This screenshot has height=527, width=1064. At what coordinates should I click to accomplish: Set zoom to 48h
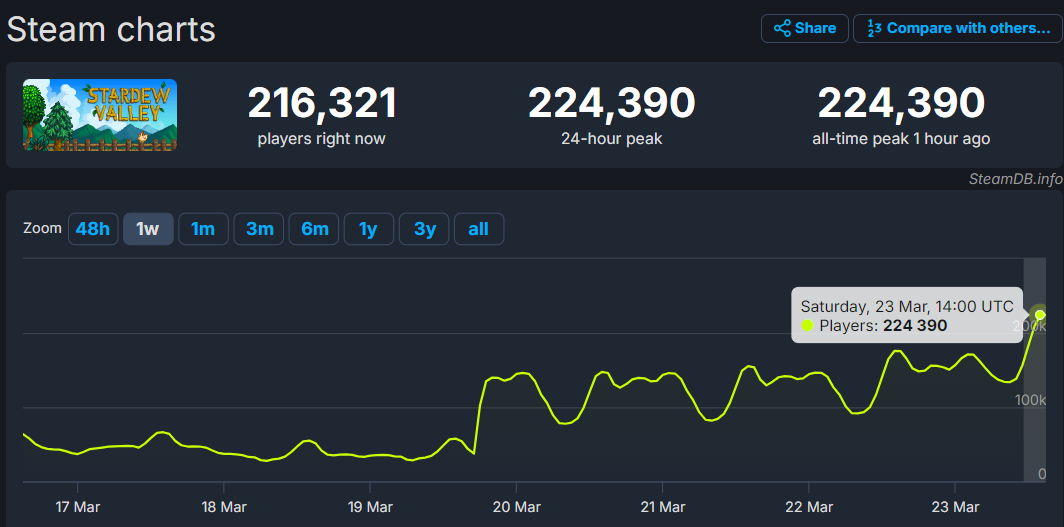(93, 229)
